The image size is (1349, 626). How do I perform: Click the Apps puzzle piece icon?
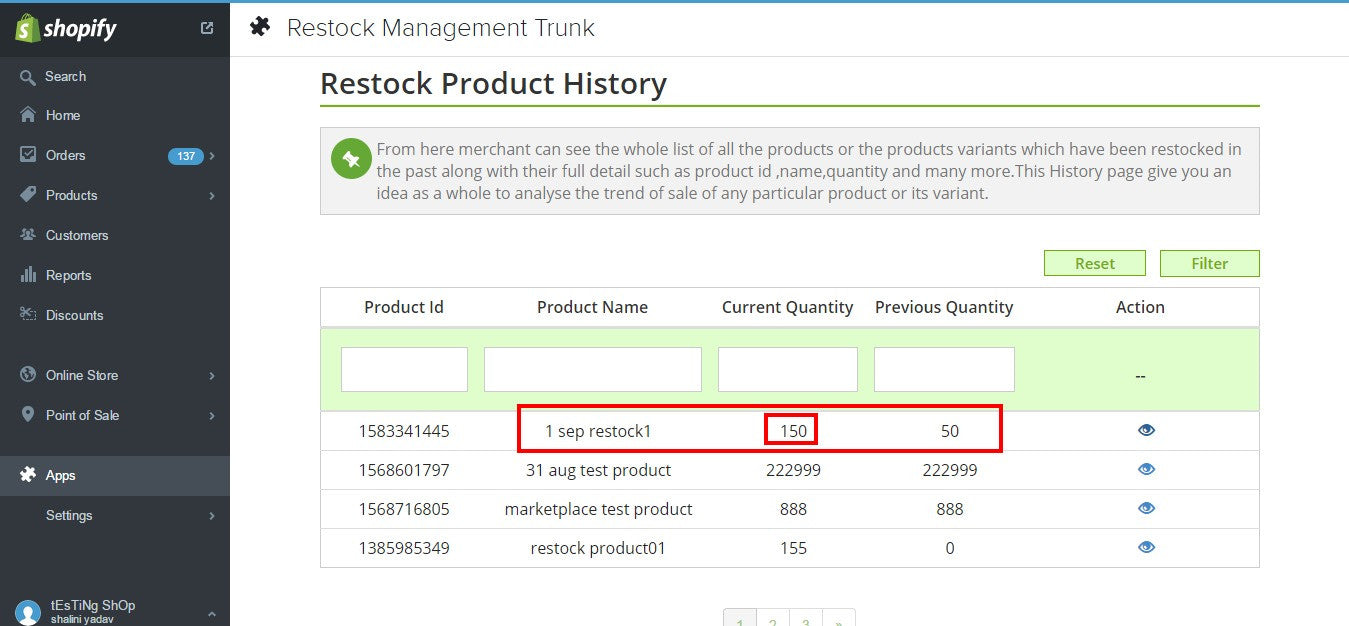pos(28,475)
